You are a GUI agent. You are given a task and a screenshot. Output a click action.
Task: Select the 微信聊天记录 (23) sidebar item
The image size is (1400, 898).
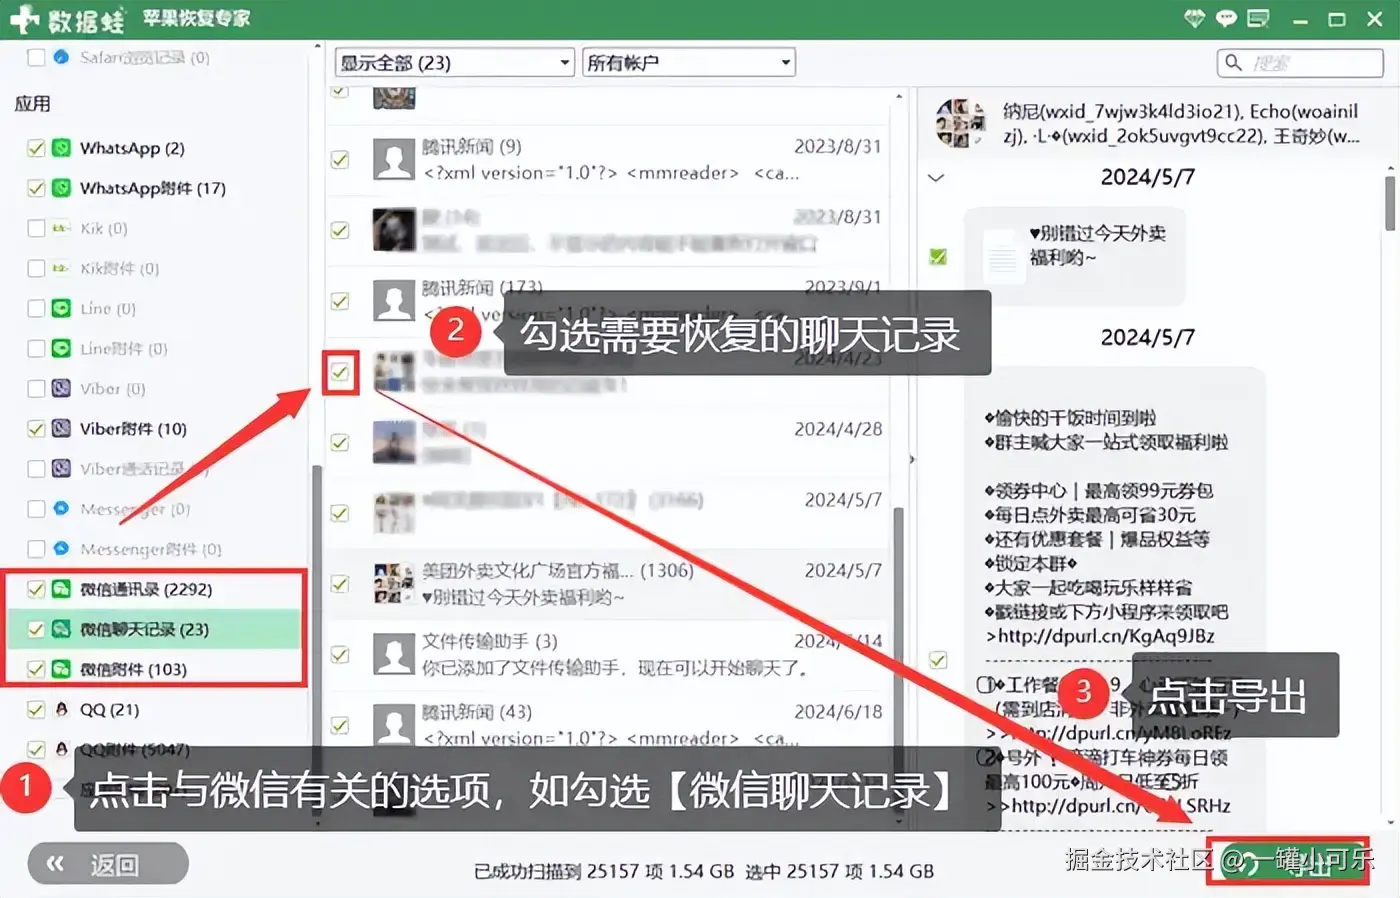(x=154, y=629)
